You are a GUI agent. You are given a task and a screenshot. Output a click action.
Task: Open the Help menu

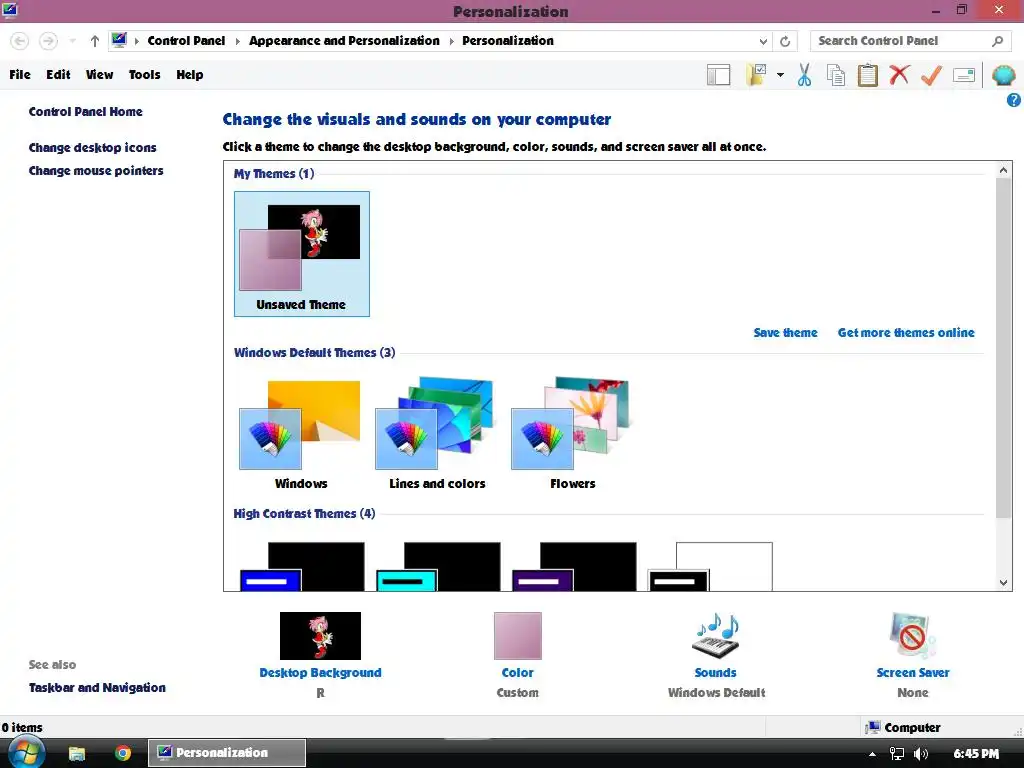189,74
